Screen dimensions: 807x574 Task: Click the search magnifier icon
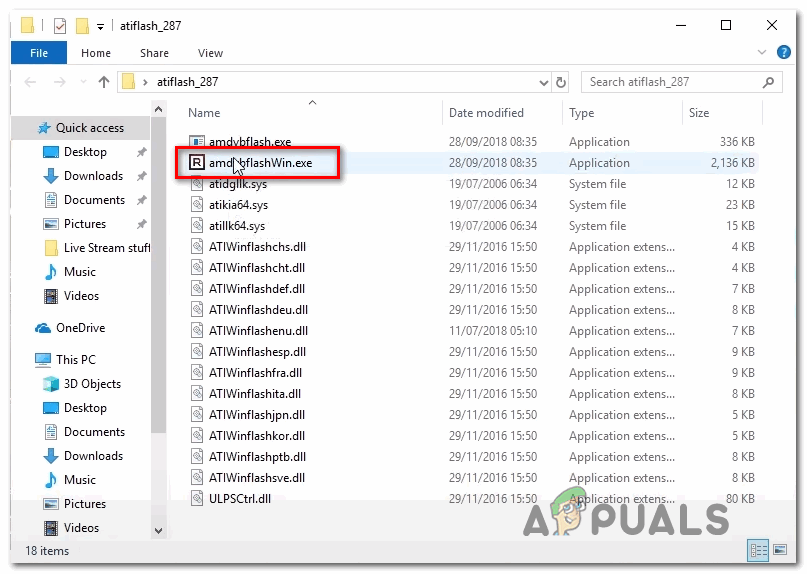coord(768,82)
